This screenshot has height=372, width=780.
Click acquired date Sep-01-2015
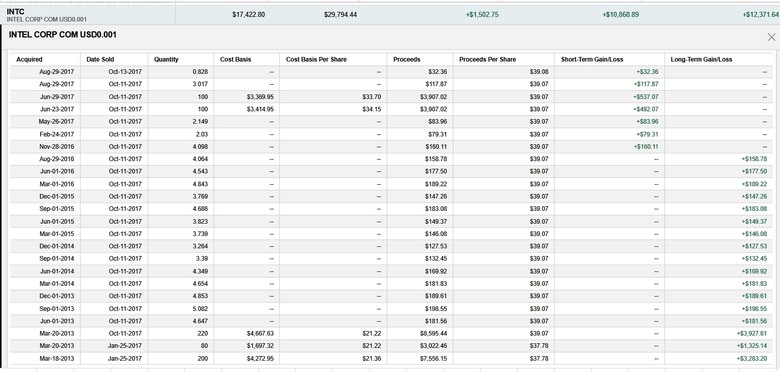coord(56,209)
